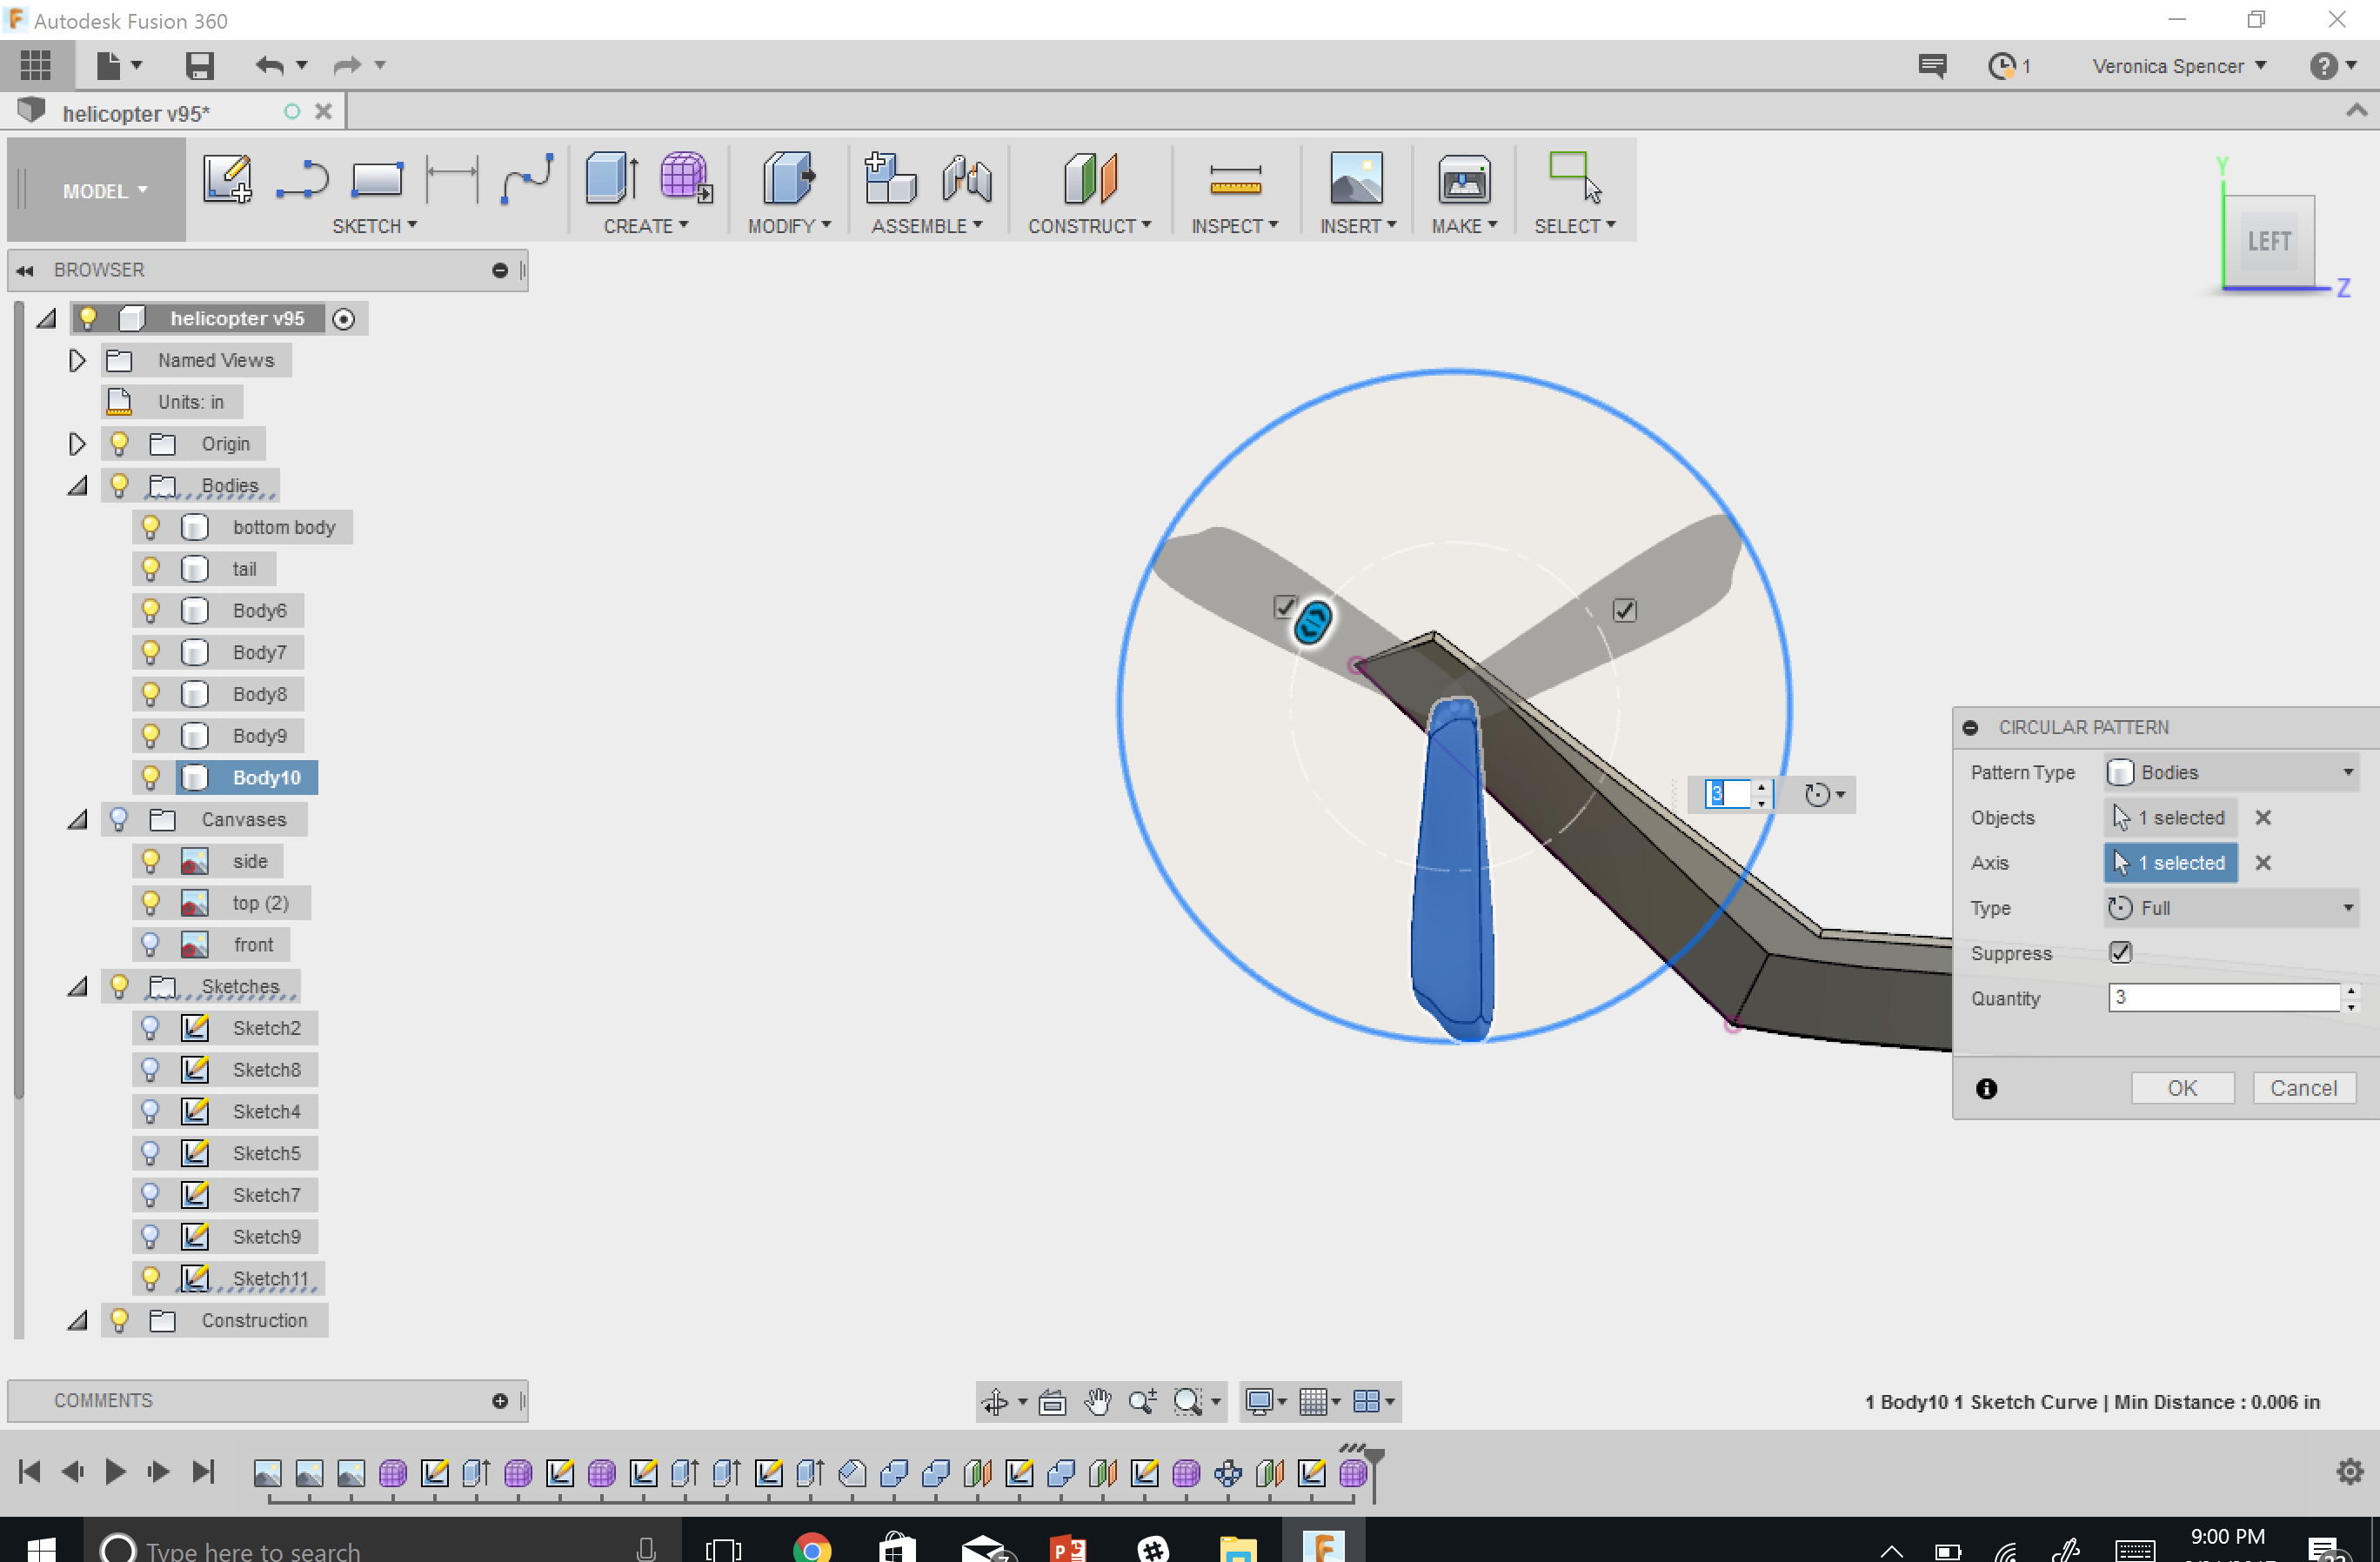Screen dimensions: 2380x1562
Task: Click the Axis 1 selected button
Action: pyautogui.click(x=2170, y=862)
